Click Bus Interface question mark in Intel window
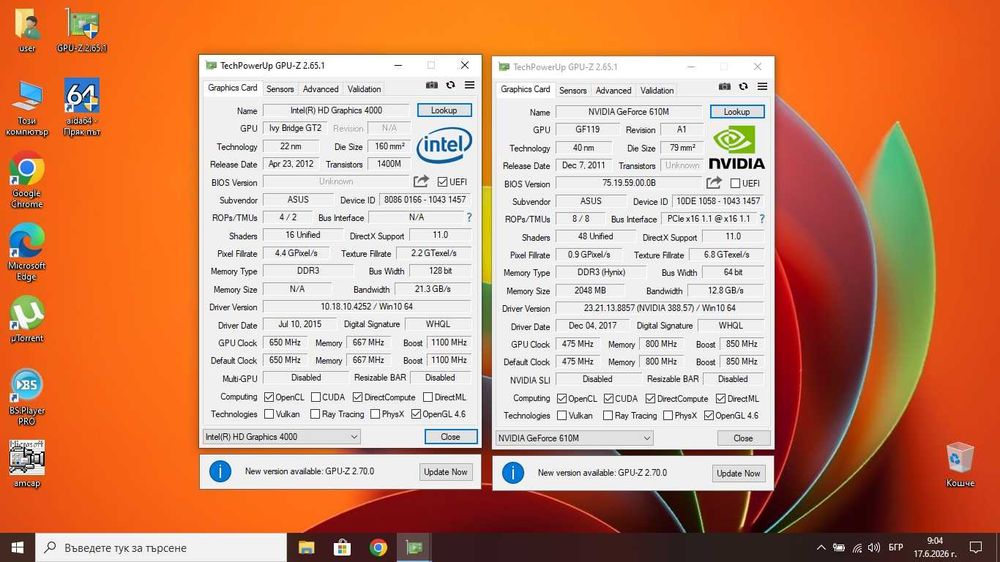 coord(469,218)
